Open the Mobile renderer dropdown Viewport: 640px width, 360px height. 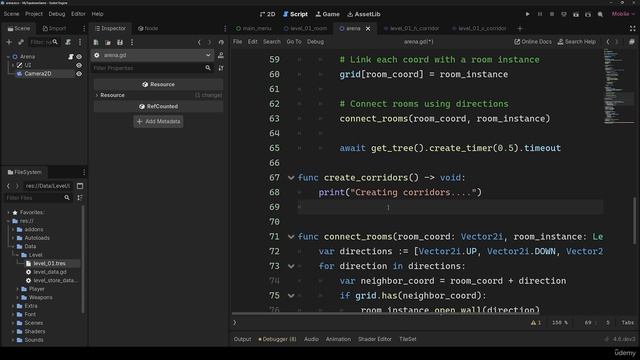[x=623, y=14]
